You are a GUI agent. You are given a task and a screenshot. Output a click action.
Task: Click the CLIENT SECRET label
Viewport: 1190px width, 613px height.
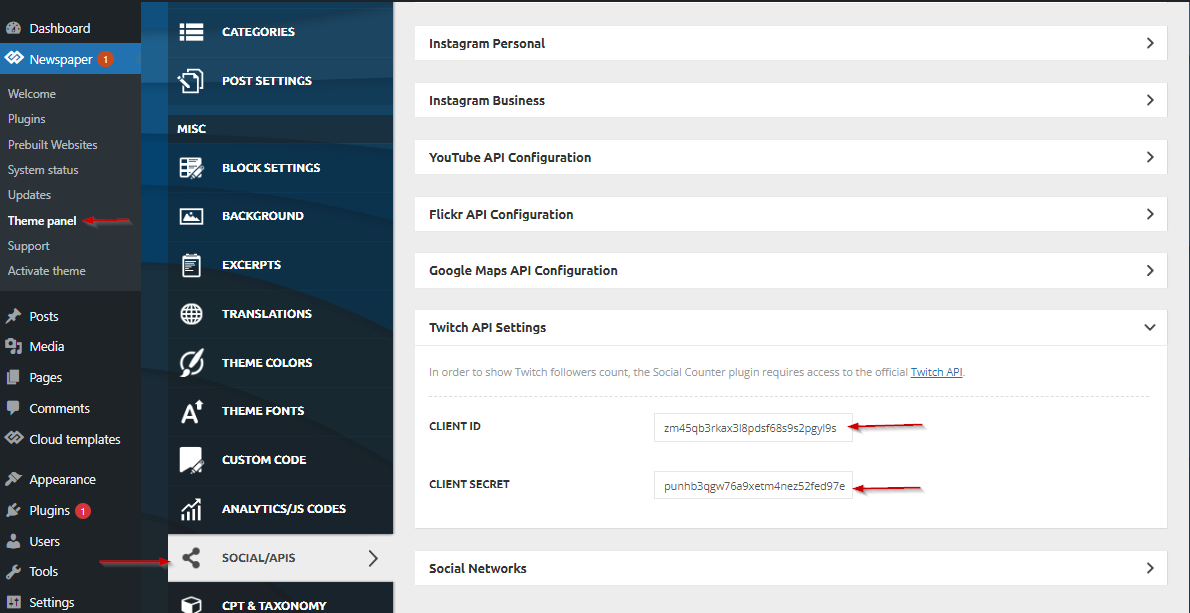[x=469, y=484]
